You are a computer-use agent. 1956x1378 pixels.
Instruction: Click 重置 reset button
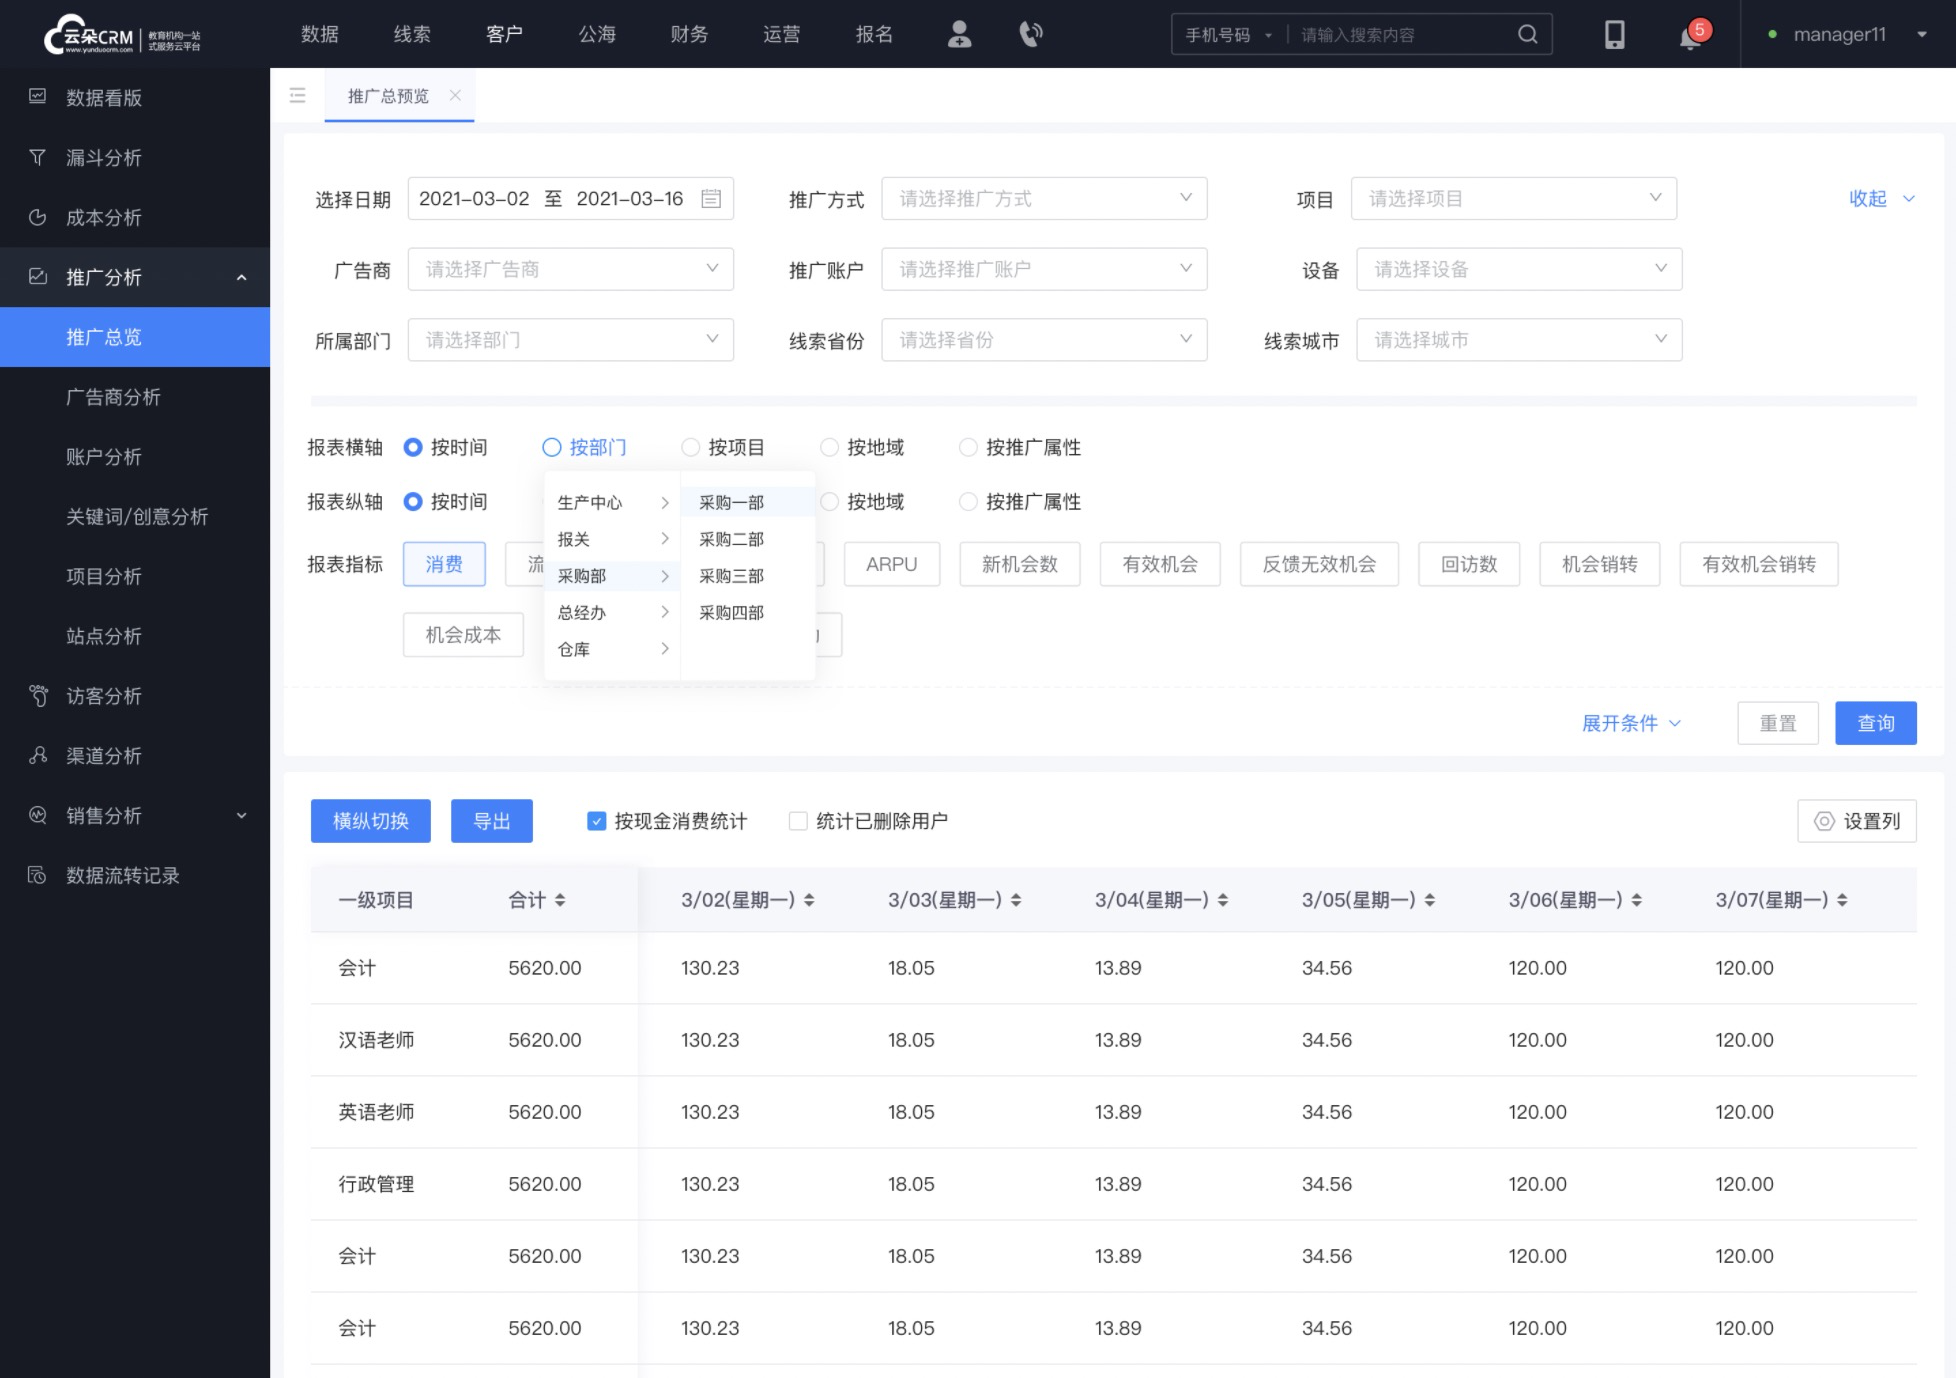click(x=1777, y=723)
